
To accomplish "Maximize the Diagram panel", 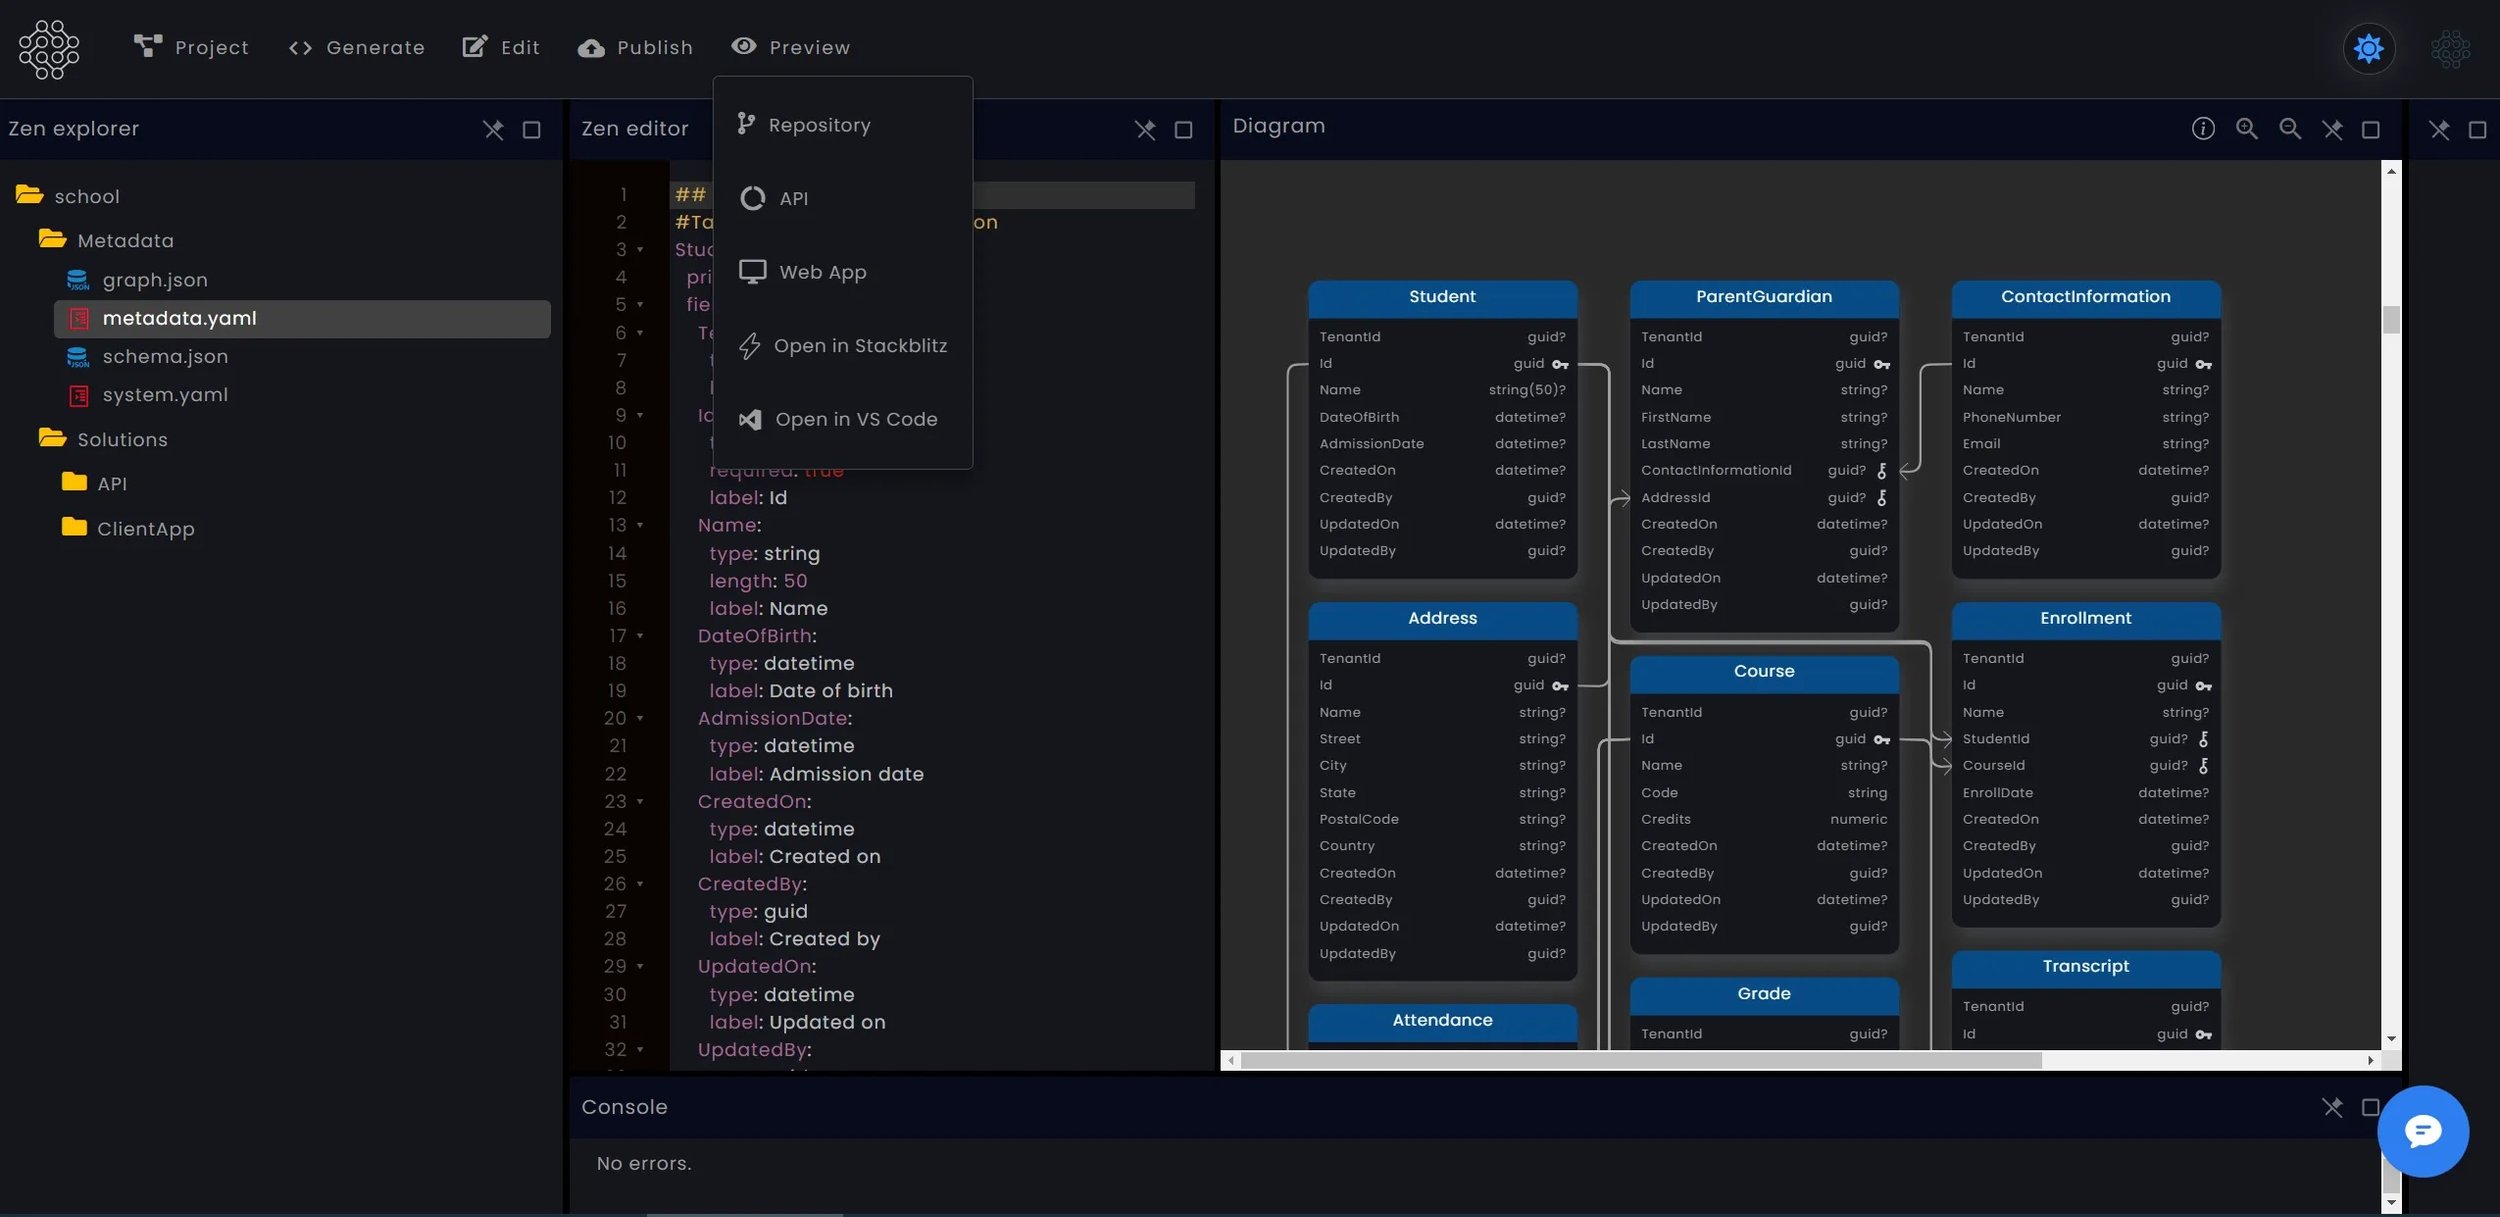I will point(2371,130).
